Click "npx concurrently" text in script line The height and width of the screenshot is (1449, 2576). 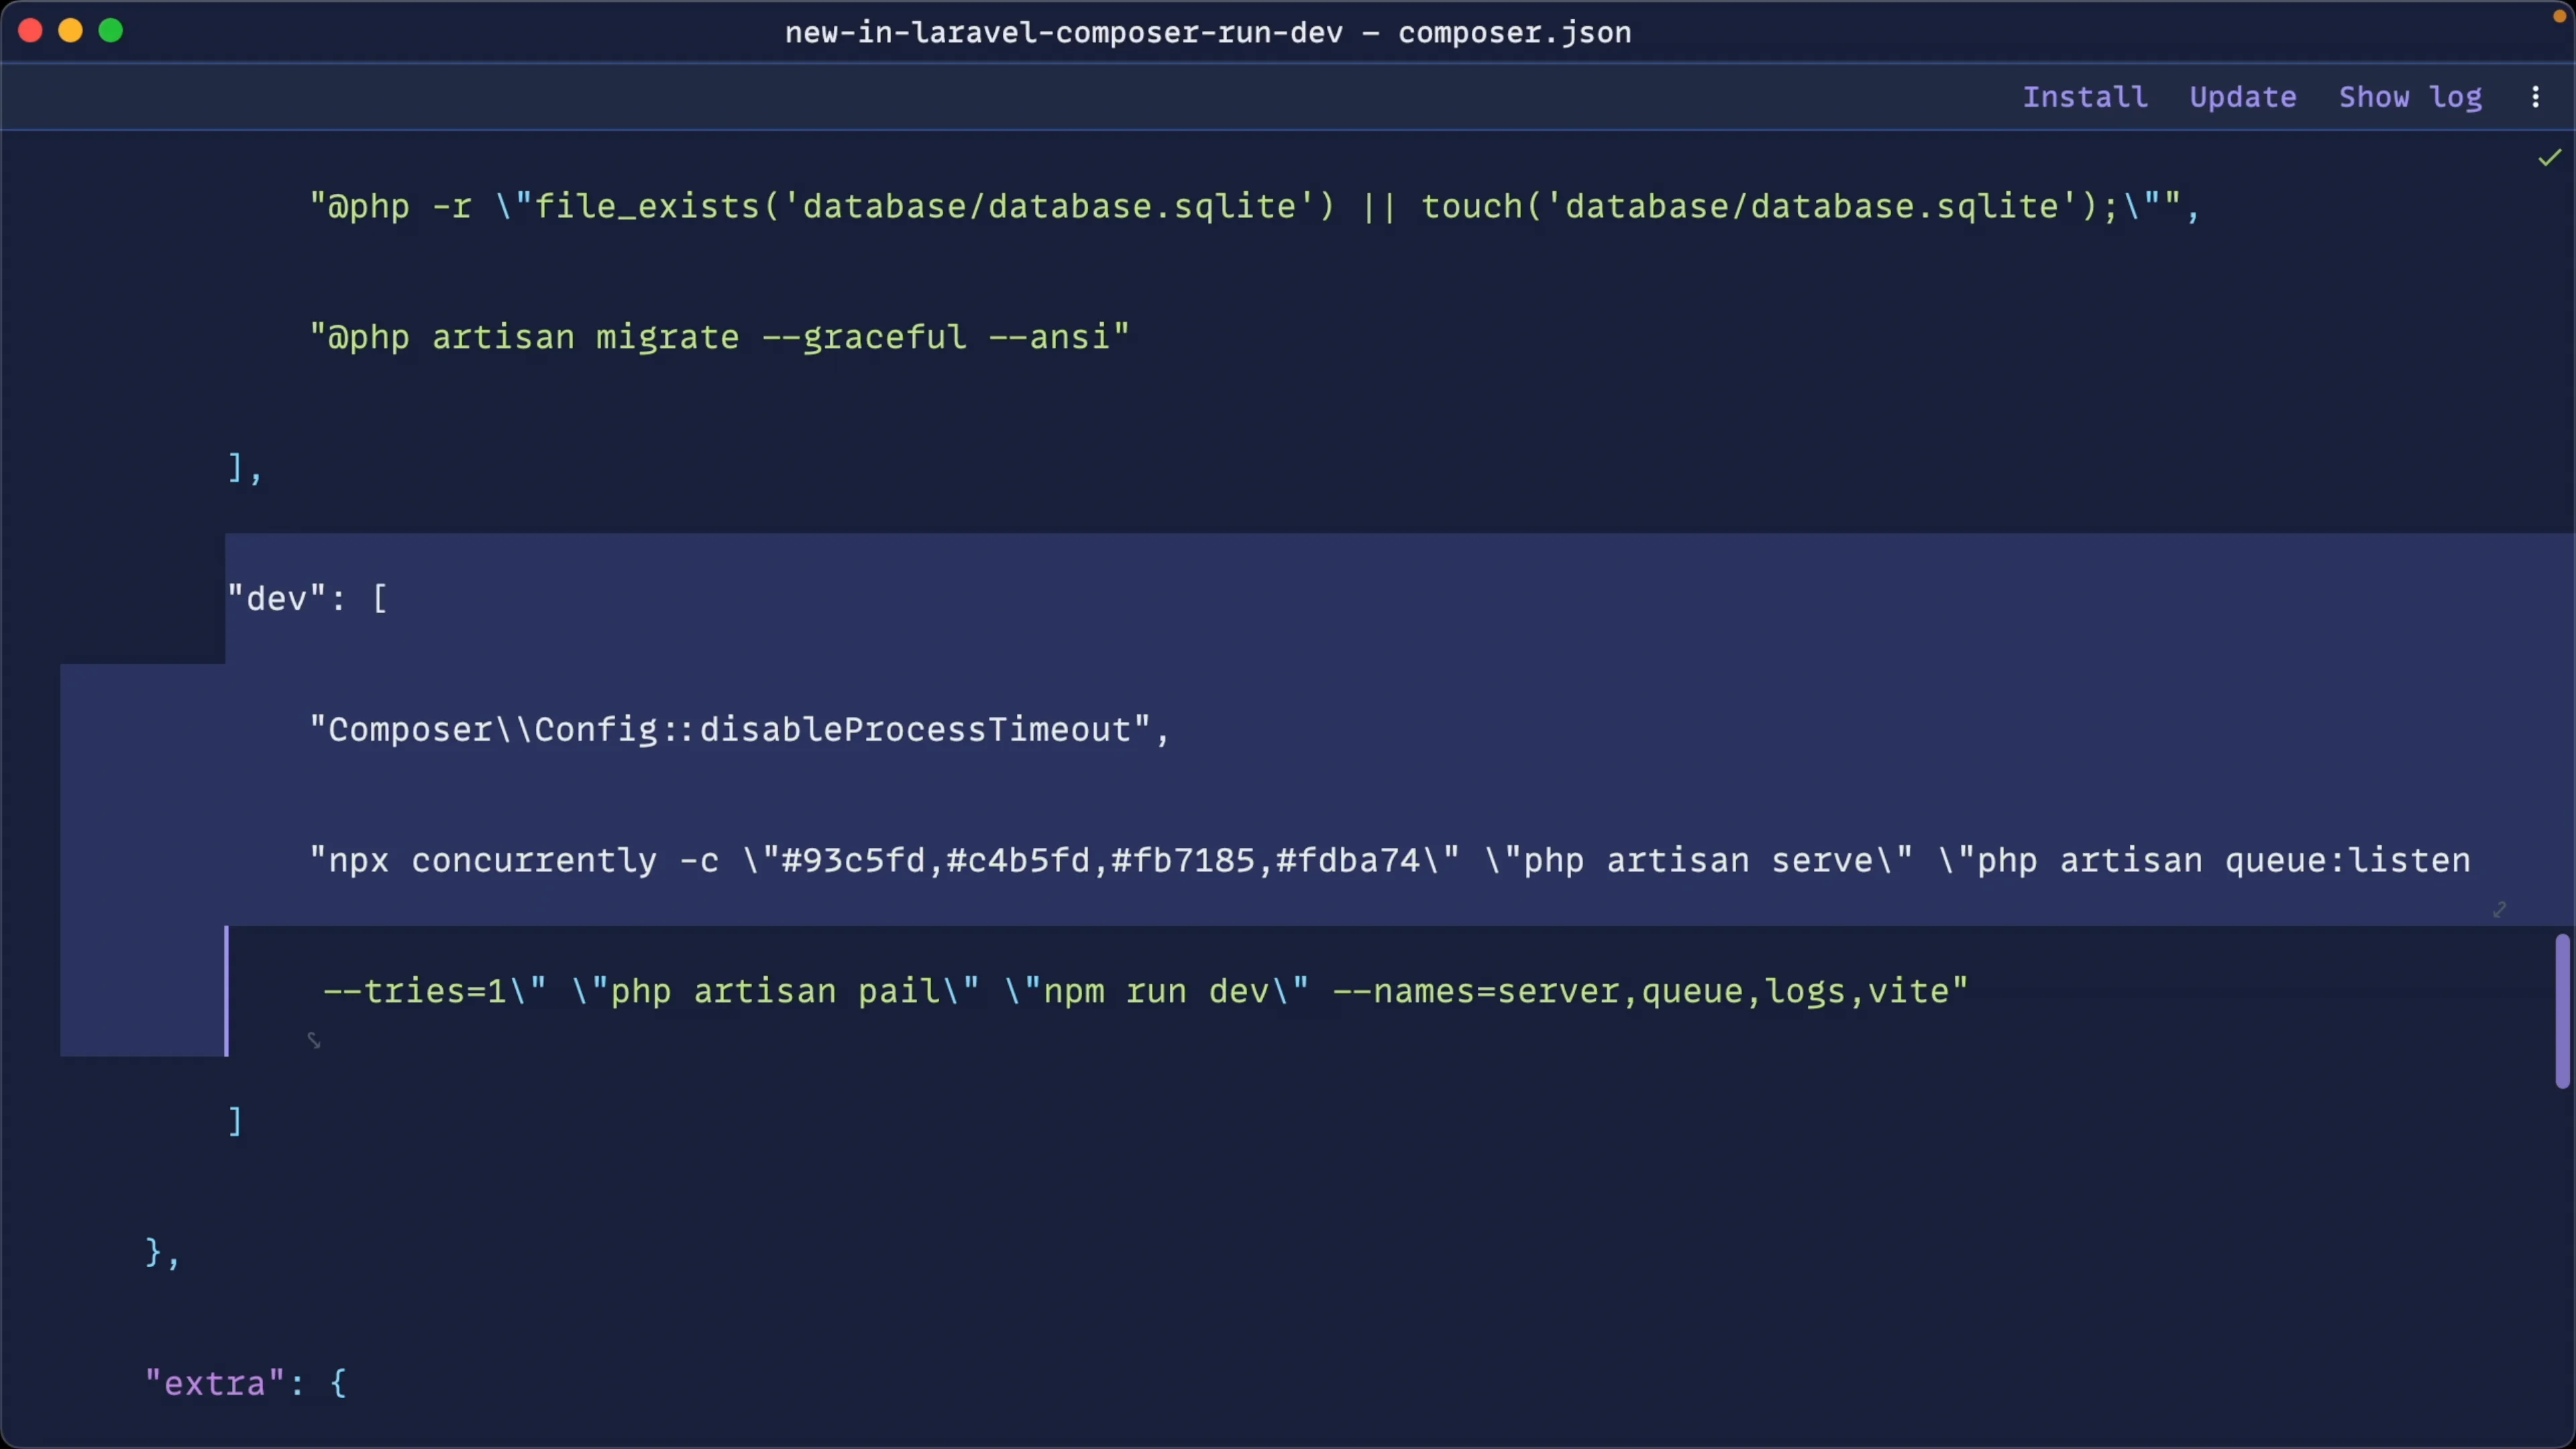click(492, 861)
